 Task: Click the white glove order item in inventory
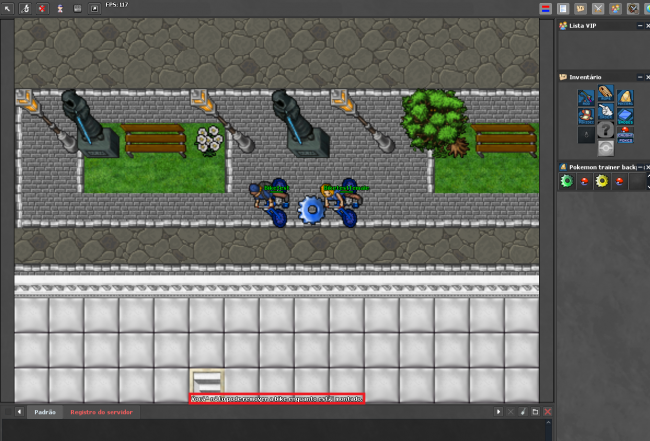click(x=606, y=111)
